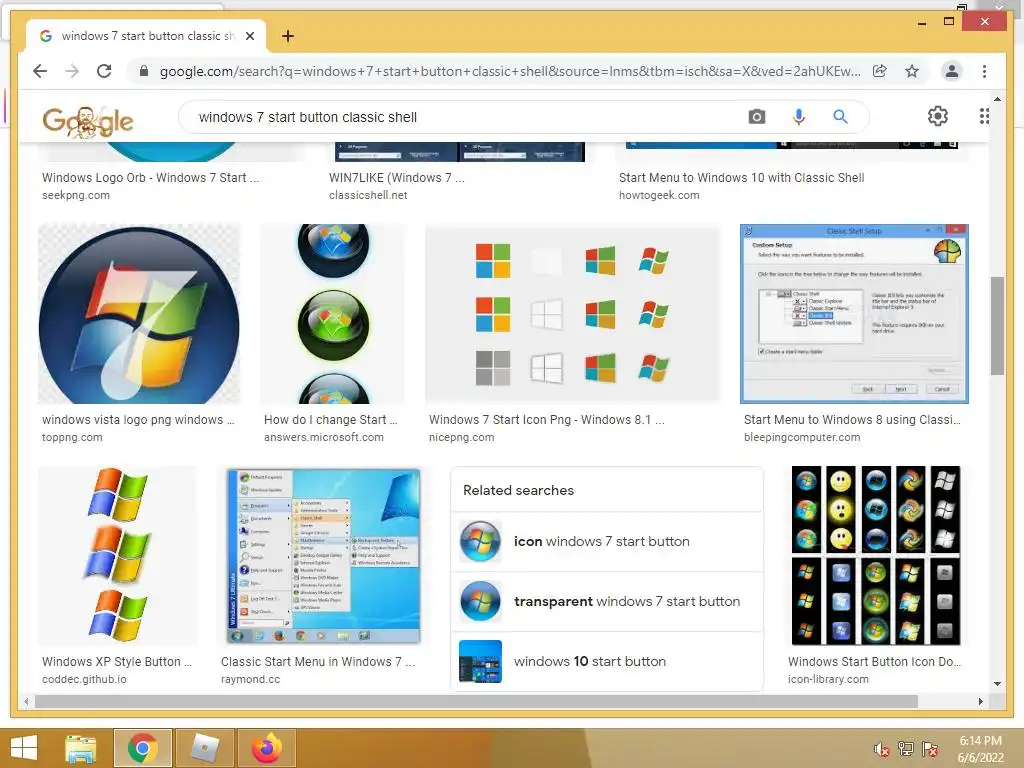Image resolution: width=1024 pixels, height=768 pixels.
Task: Open Action Center flag icon
Action: [x=930, y=749]
